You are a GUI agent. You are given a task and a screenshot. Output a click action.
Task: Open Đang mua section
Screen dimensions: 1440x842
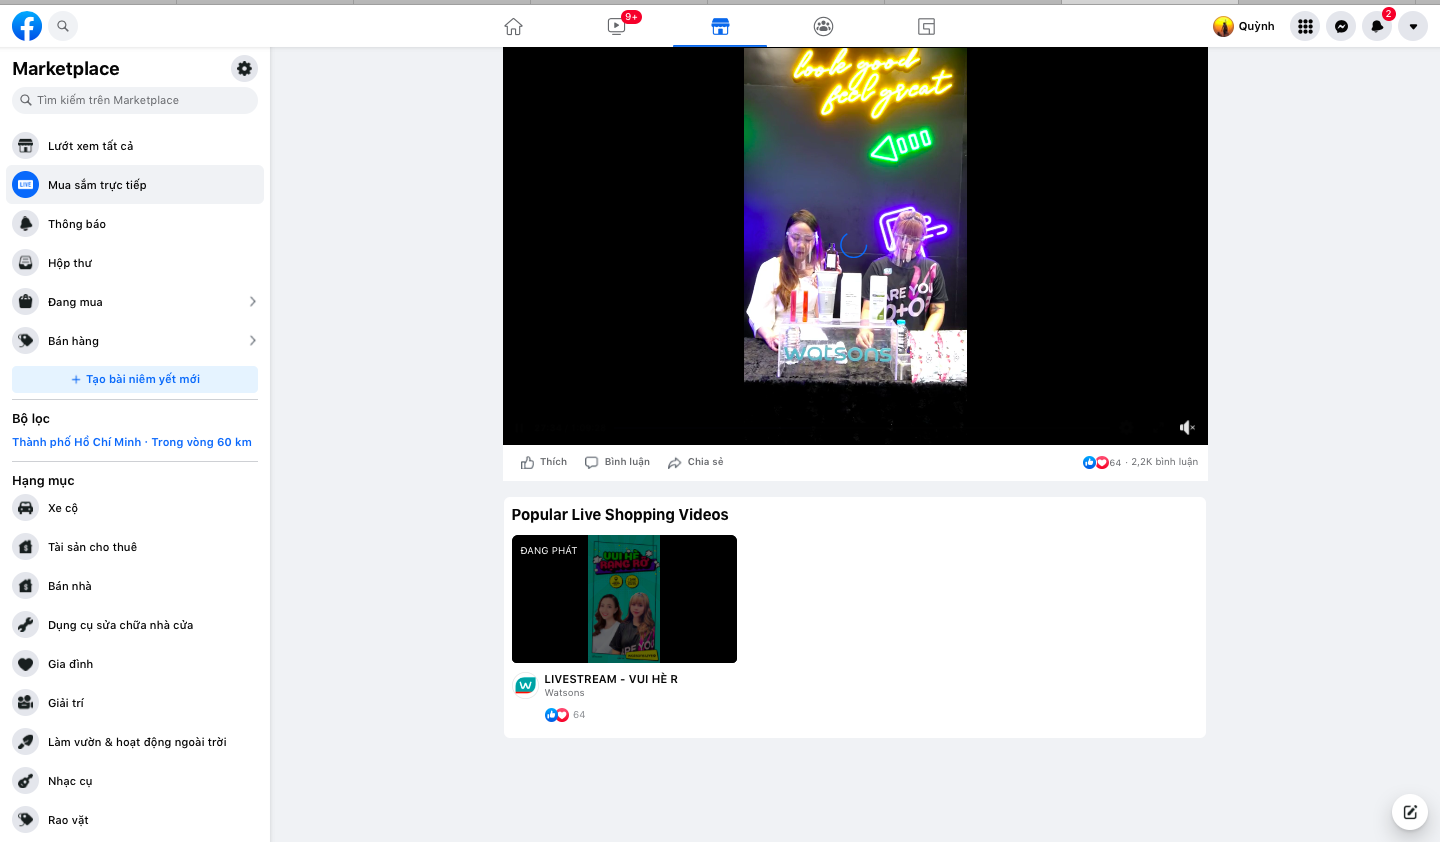[x=135, y=302]
